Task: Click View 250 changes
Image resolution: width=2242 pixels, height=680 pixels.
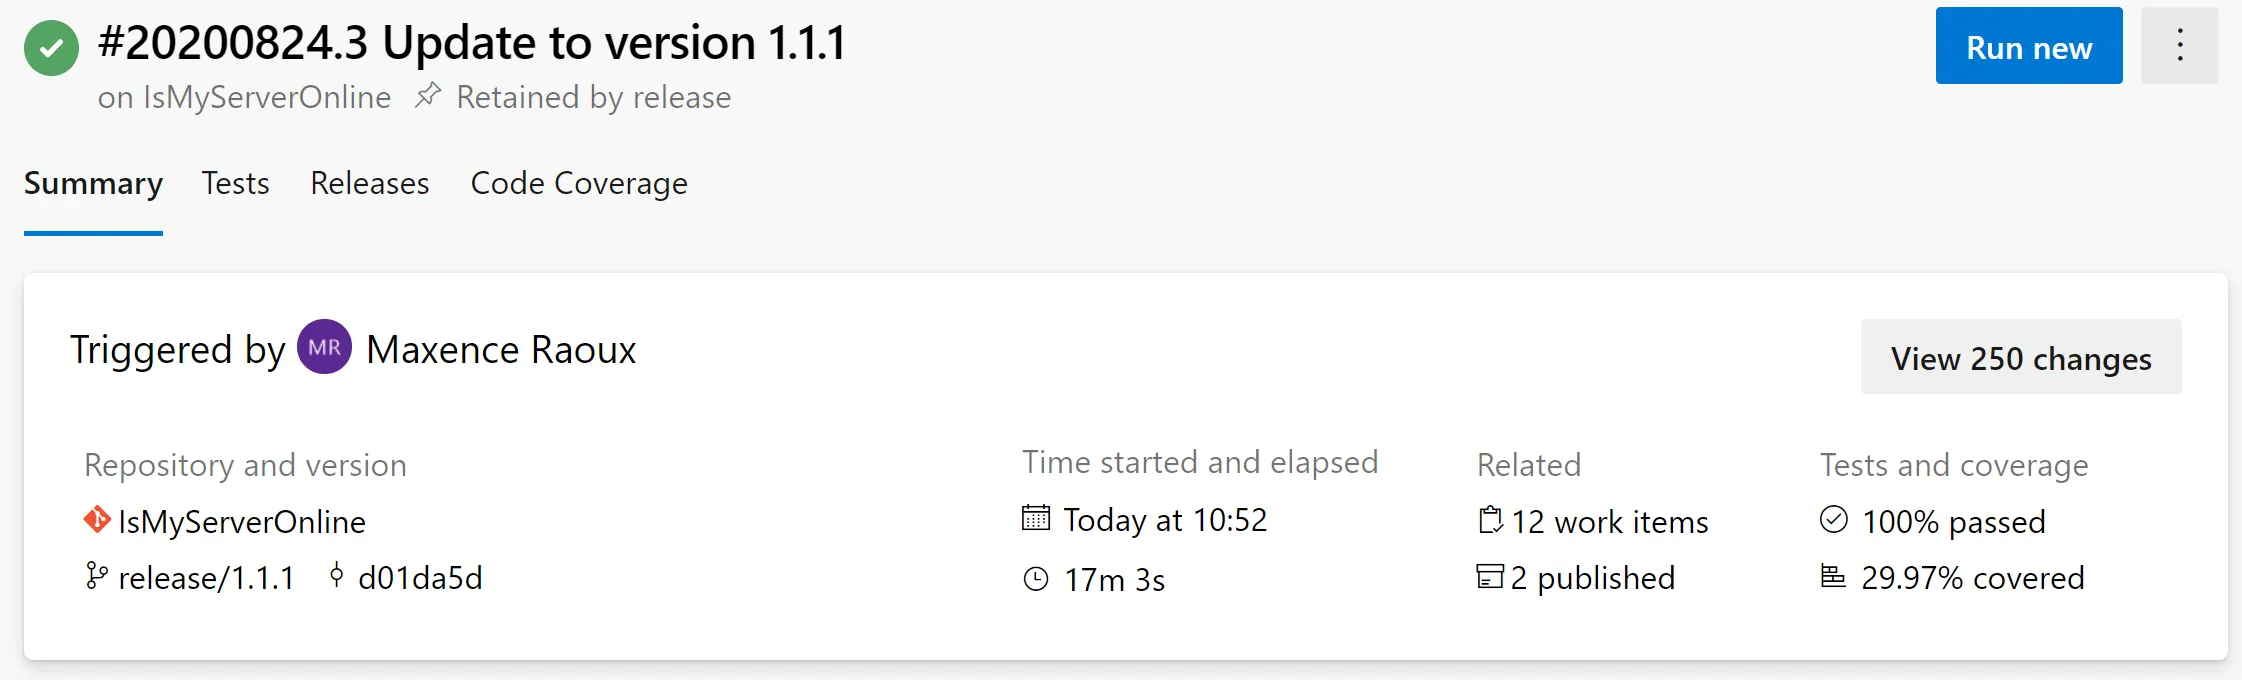Action: click(x=2020, y=357)
